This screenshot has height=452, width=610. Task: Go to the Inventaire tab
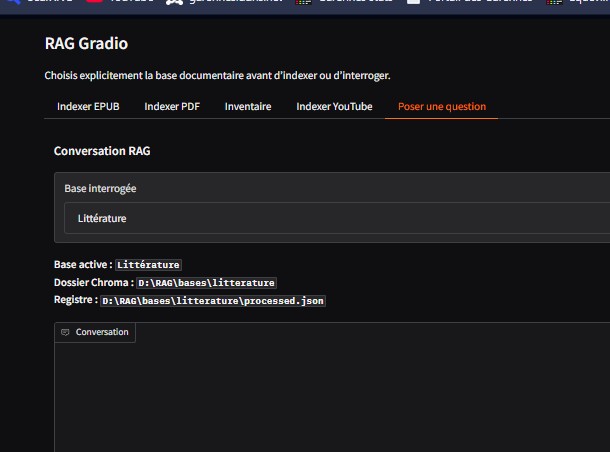[248, 107]
